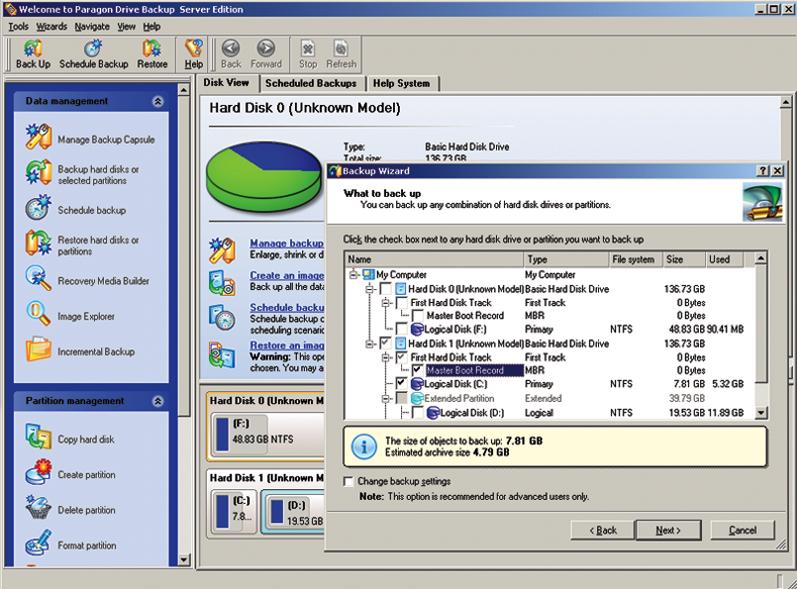Viewport: 797px width, 589px height.
Task: Click the wizard tree scrollbar down arrow
Action: [x=761, y=413]
